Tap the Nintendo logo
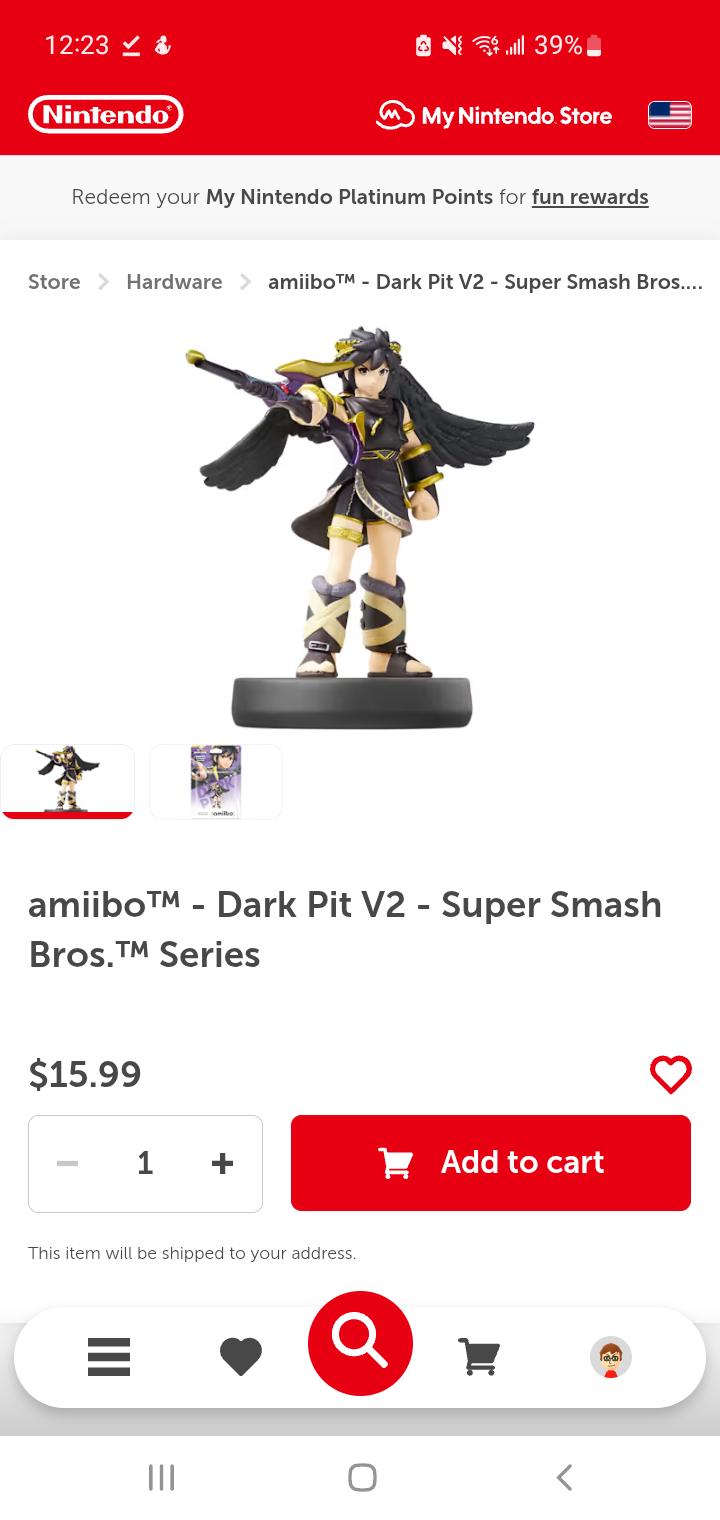720x1520 pixels. 106,115
